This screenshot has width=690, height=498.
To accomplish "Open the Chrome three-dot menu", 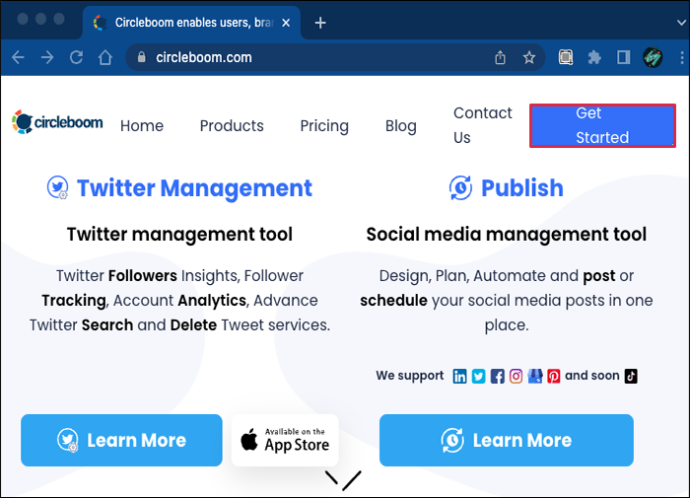I will point(682,57).
